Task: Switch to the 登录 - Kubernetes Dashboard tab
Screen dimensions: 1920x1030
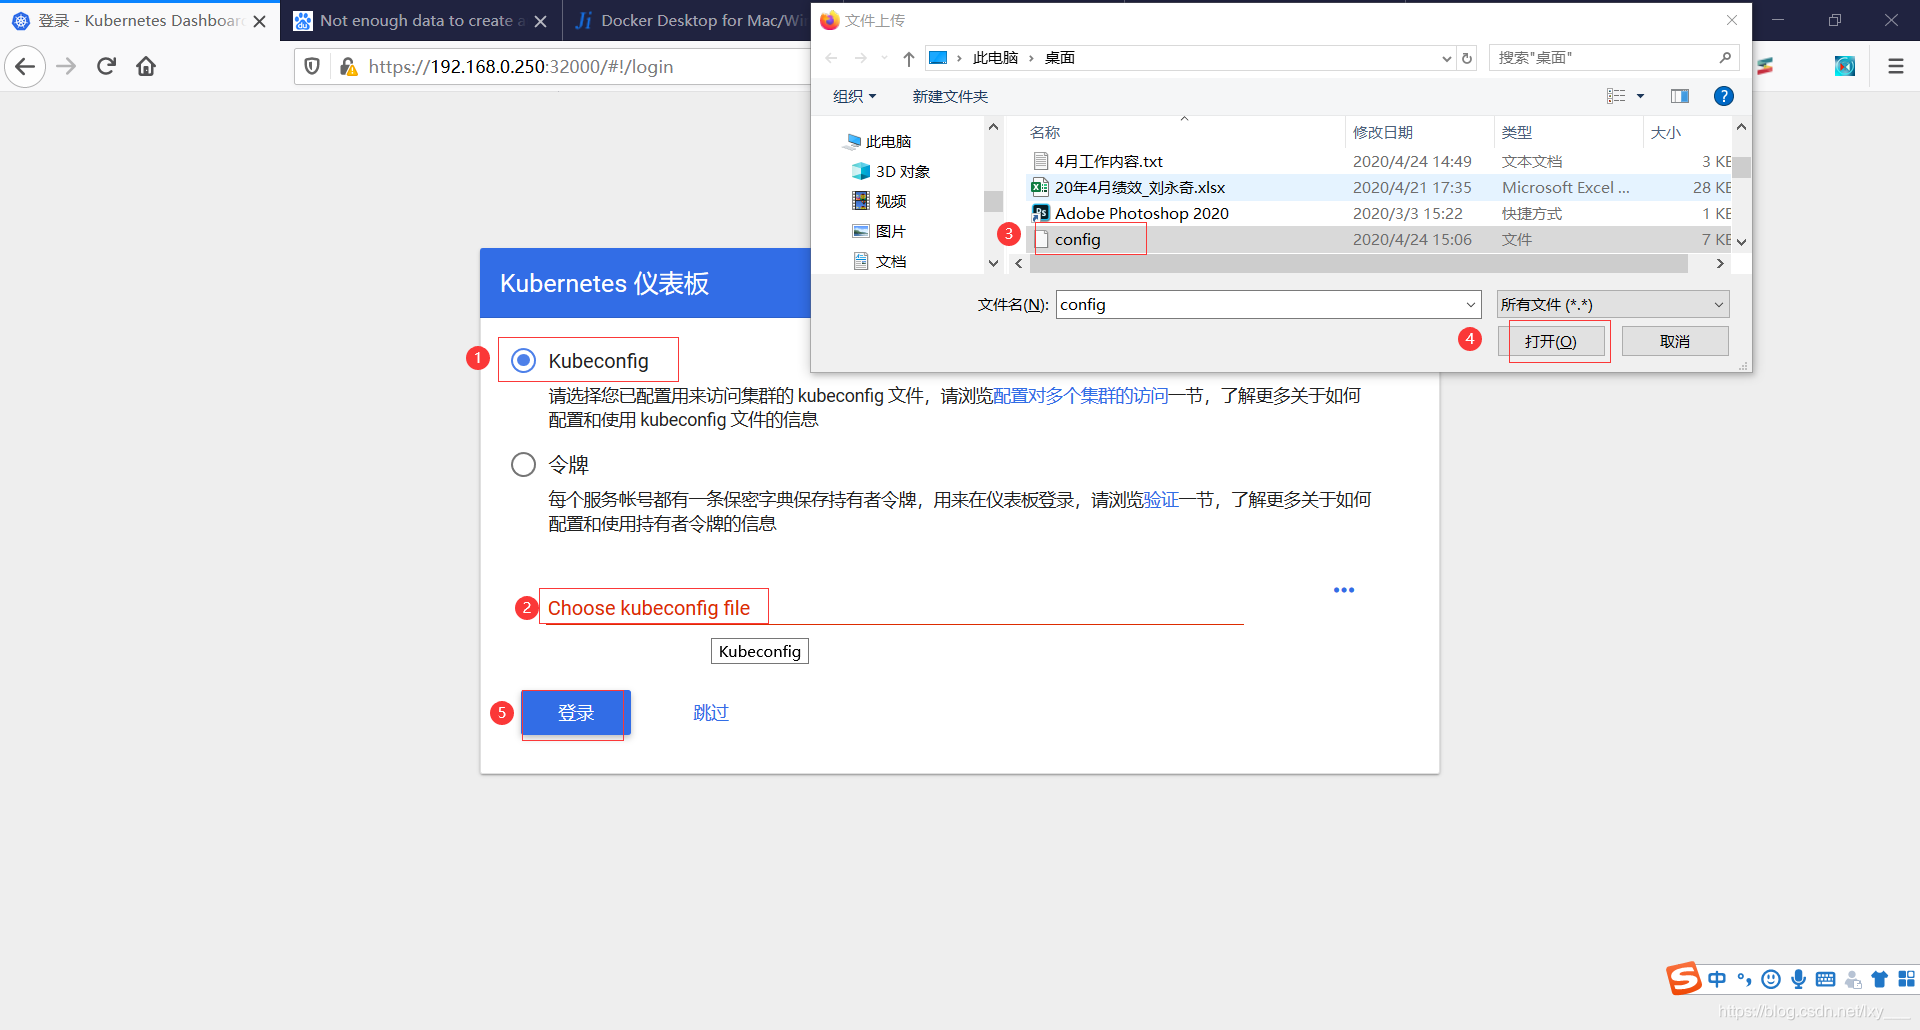Action: click(x=140, y=21)
